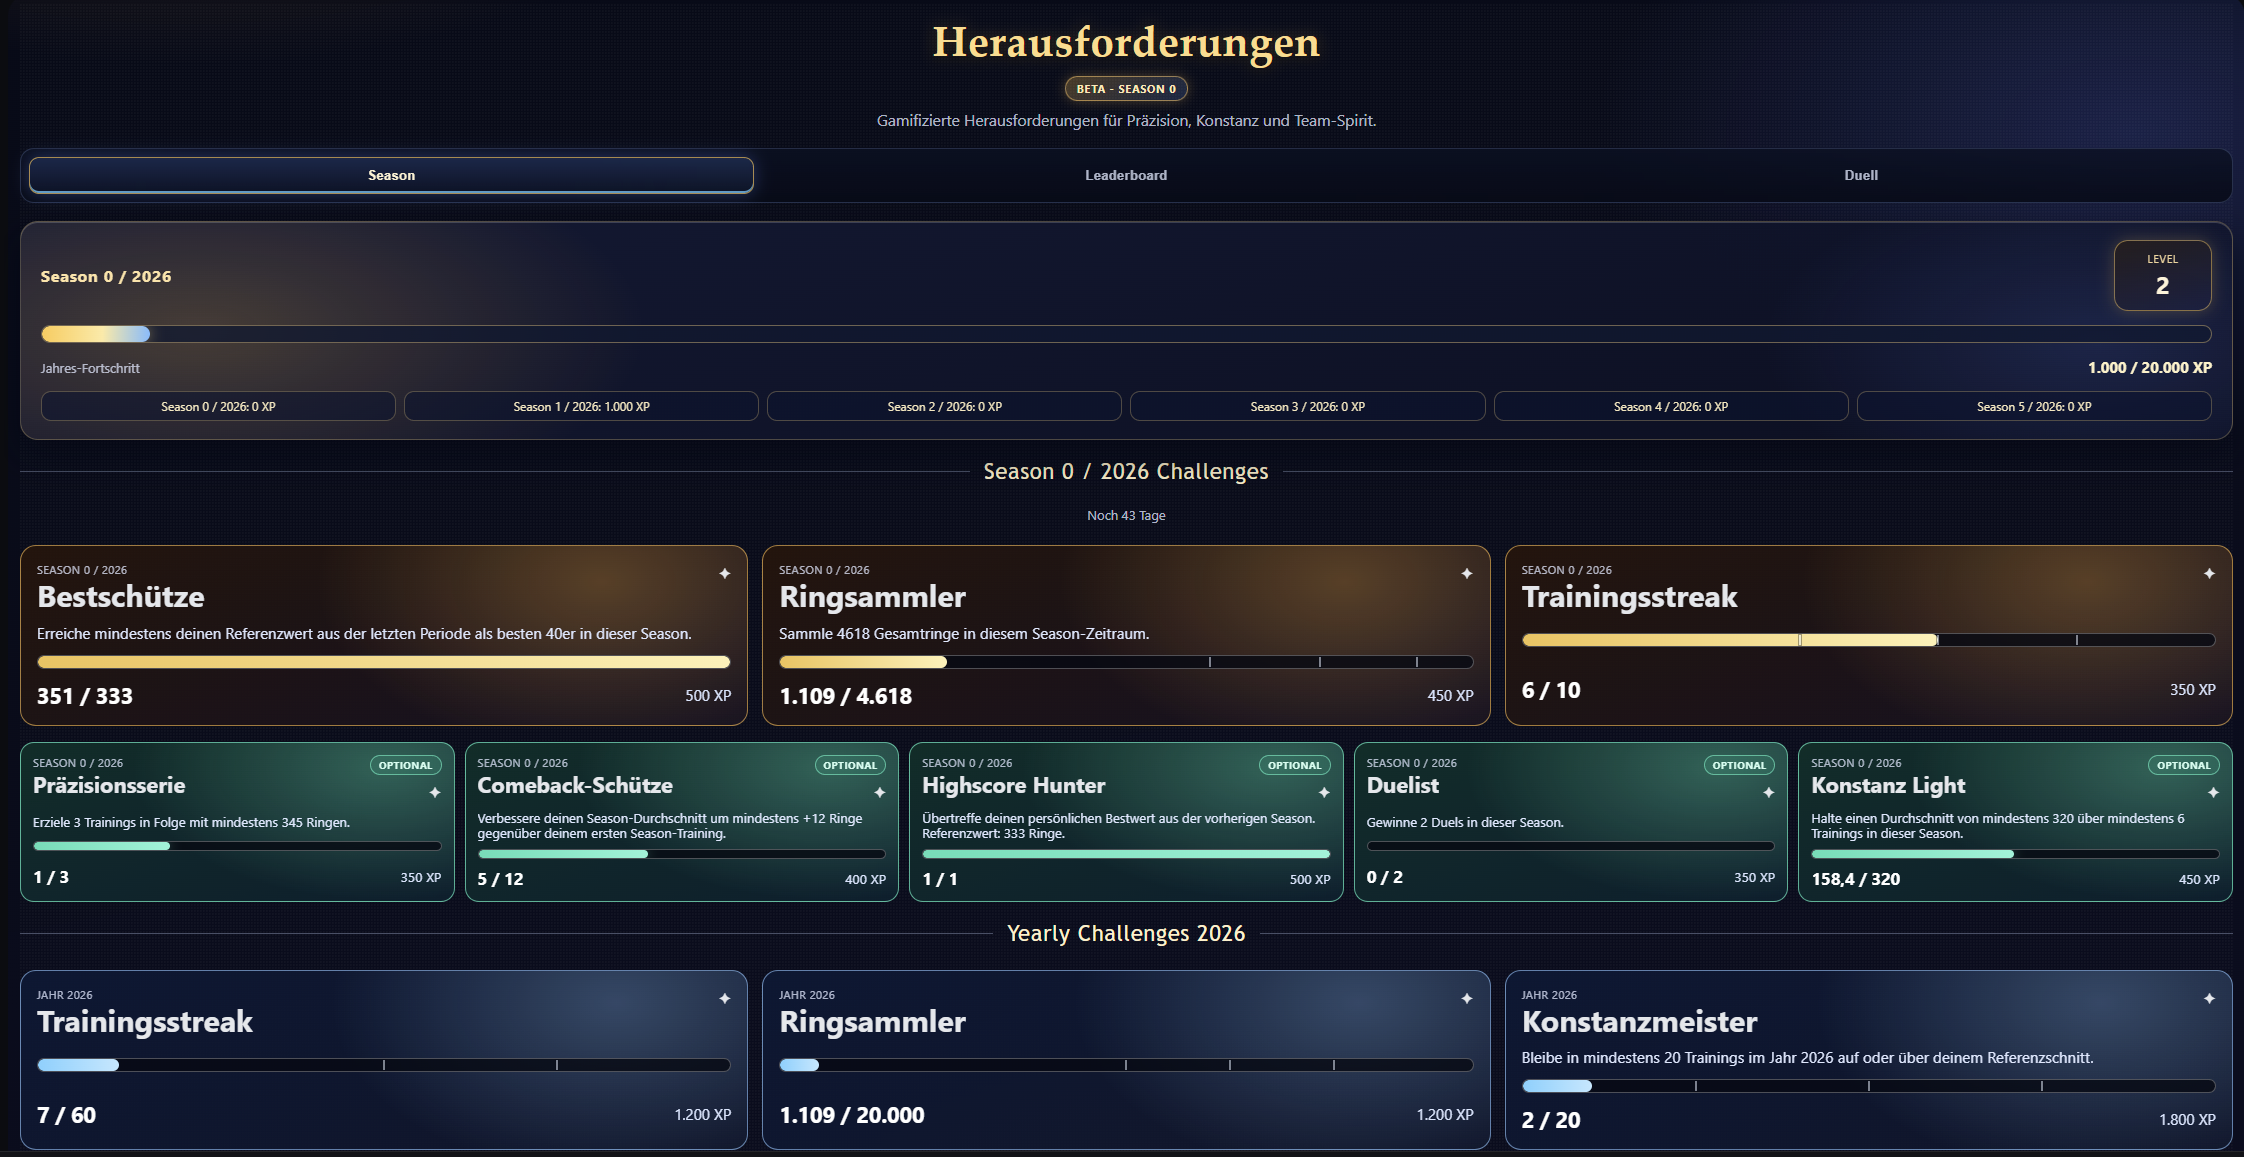Select Season 3 / 2026 from season list

tap(1307, 406)
